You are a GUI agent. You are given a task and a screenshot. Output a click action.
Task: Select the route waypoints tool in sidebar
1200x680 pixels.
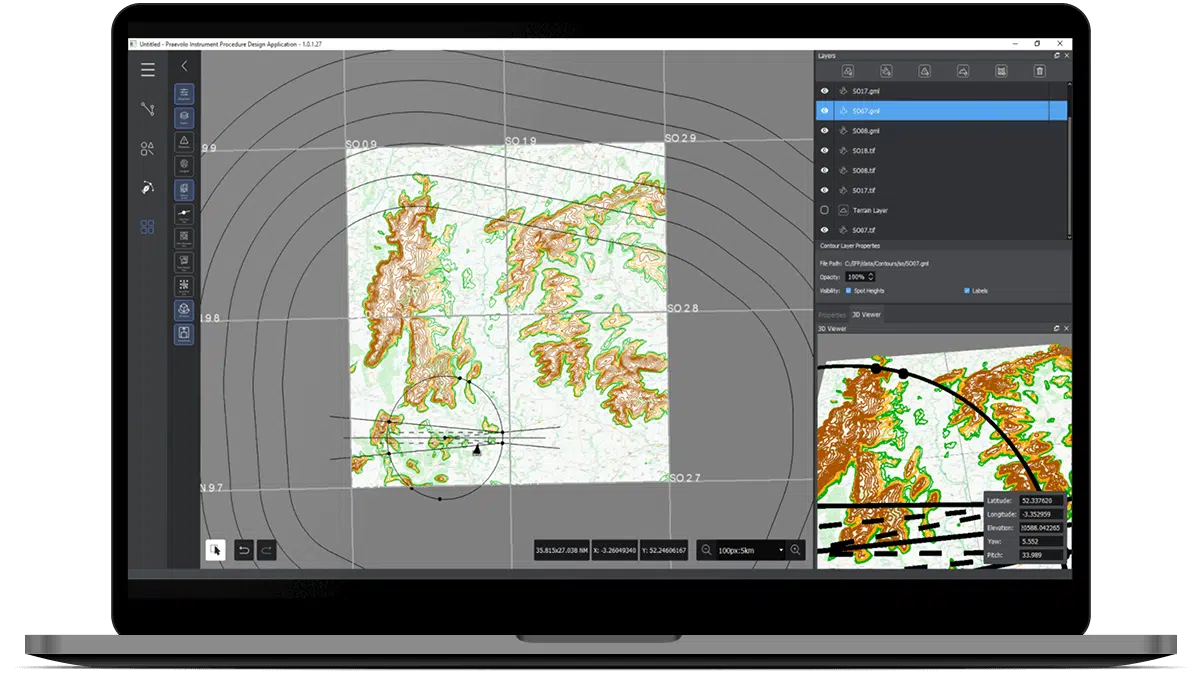148,108
